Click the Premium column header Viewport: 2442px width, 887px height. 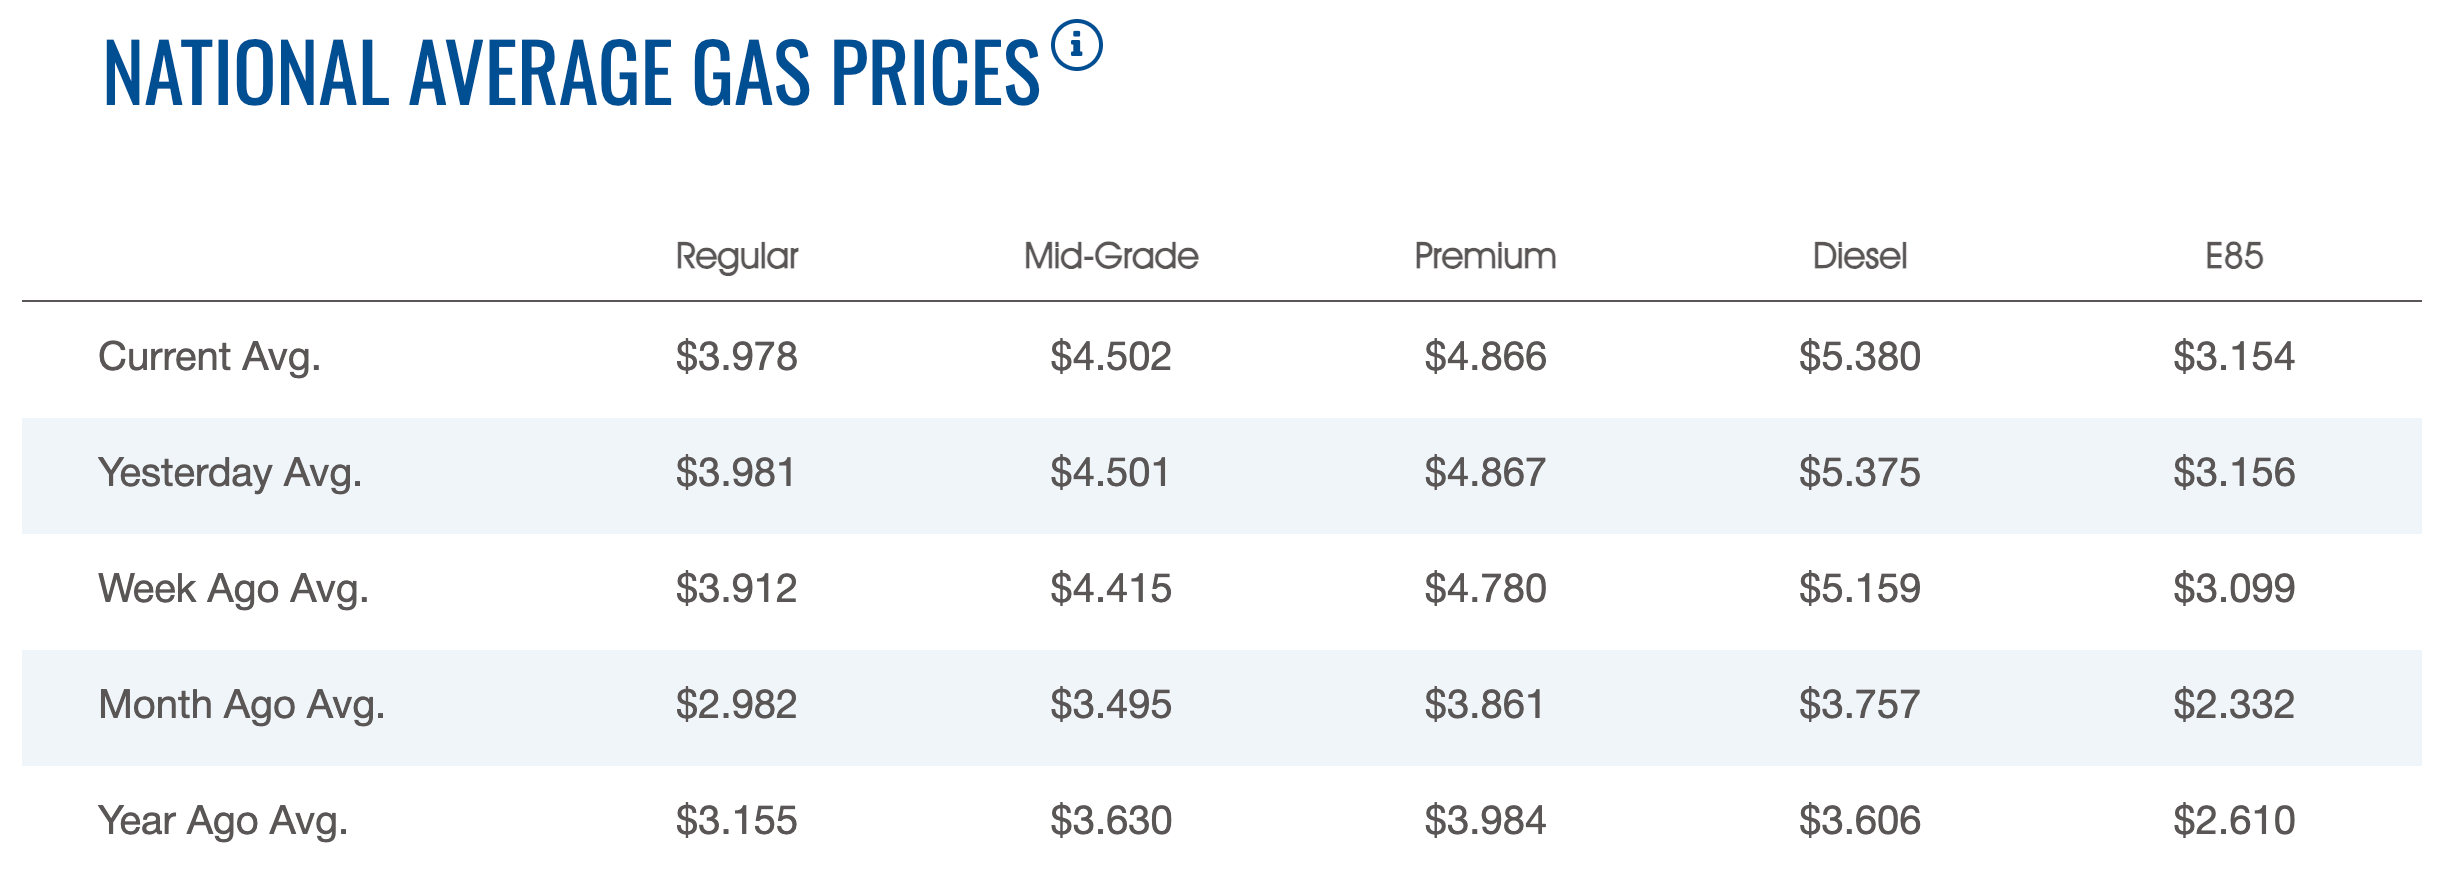[x=1485, y=256]
